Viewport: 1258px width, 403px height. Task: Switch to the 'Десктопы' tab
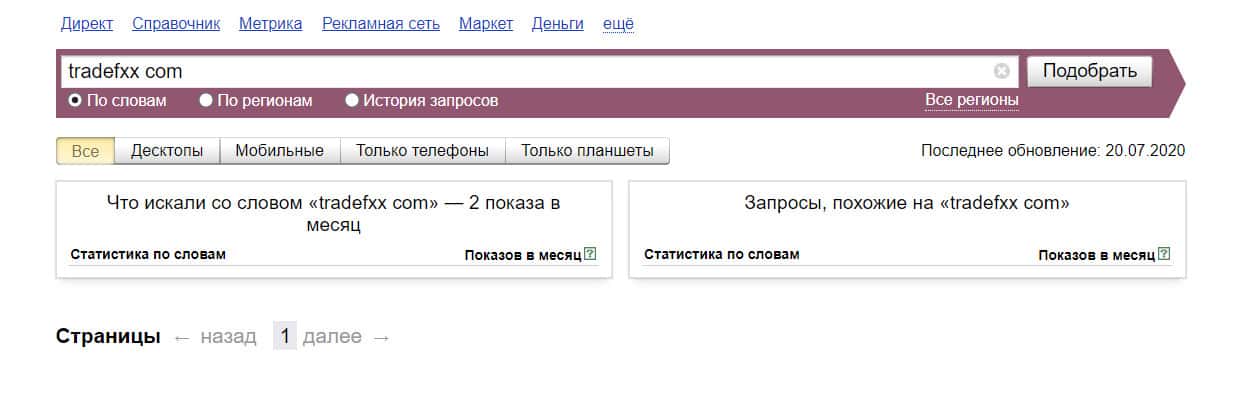point(167,151)
